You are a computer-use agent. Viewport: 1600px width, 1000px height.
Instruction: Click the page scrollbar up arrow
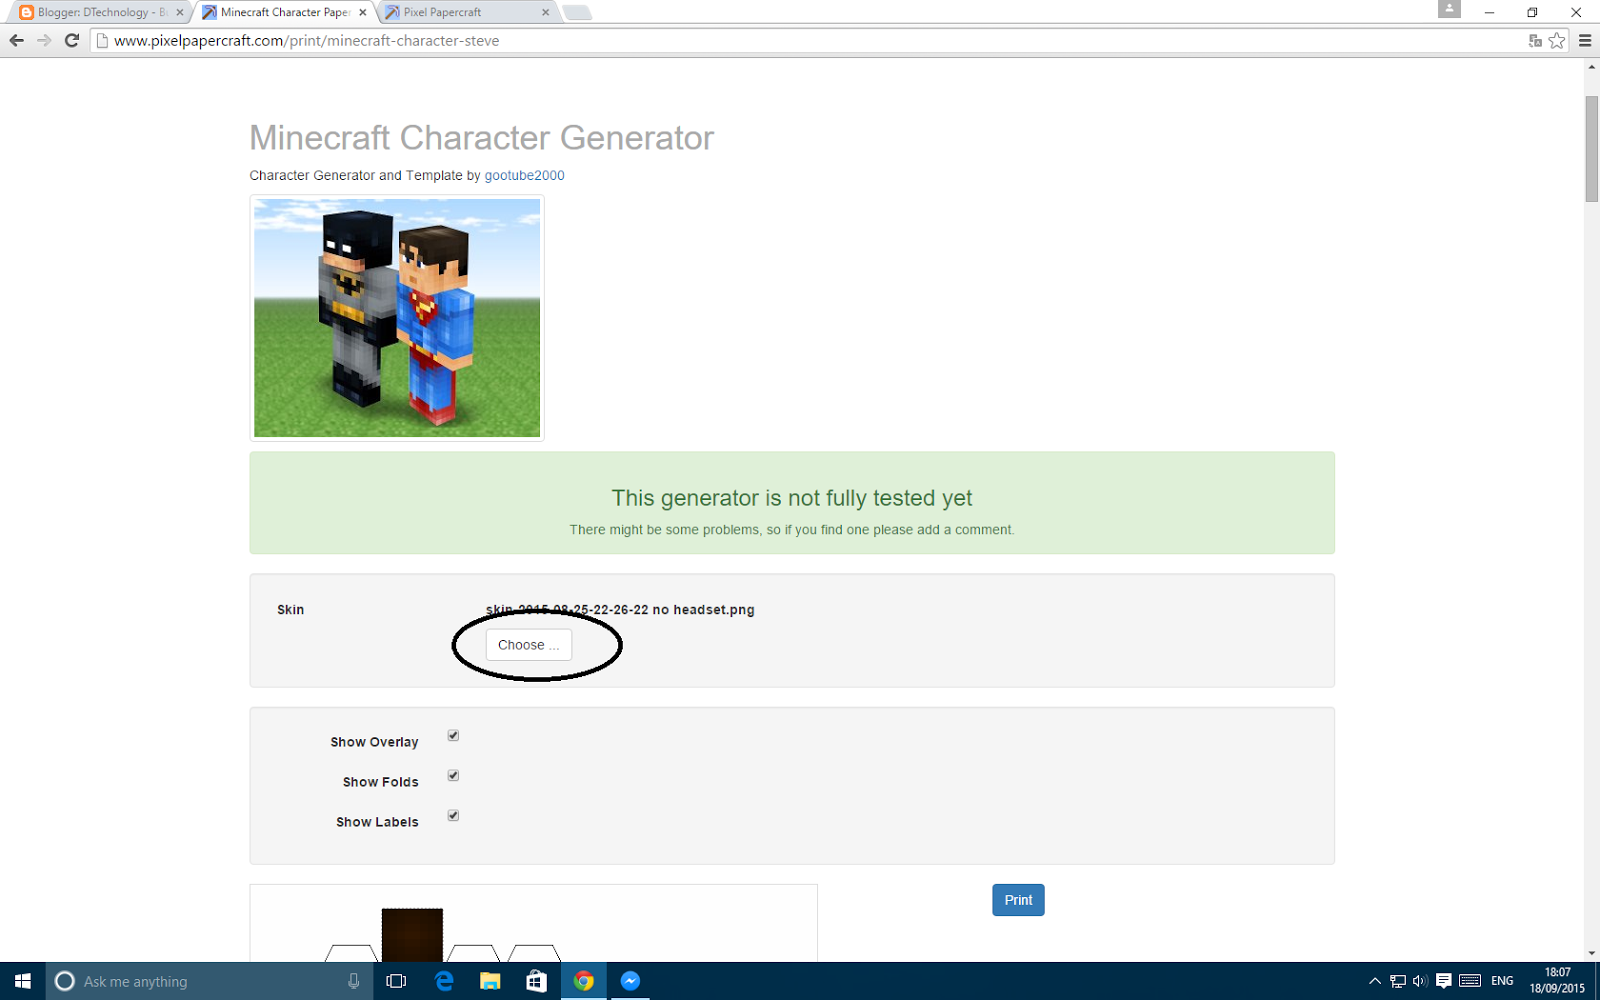[1591, 67]
